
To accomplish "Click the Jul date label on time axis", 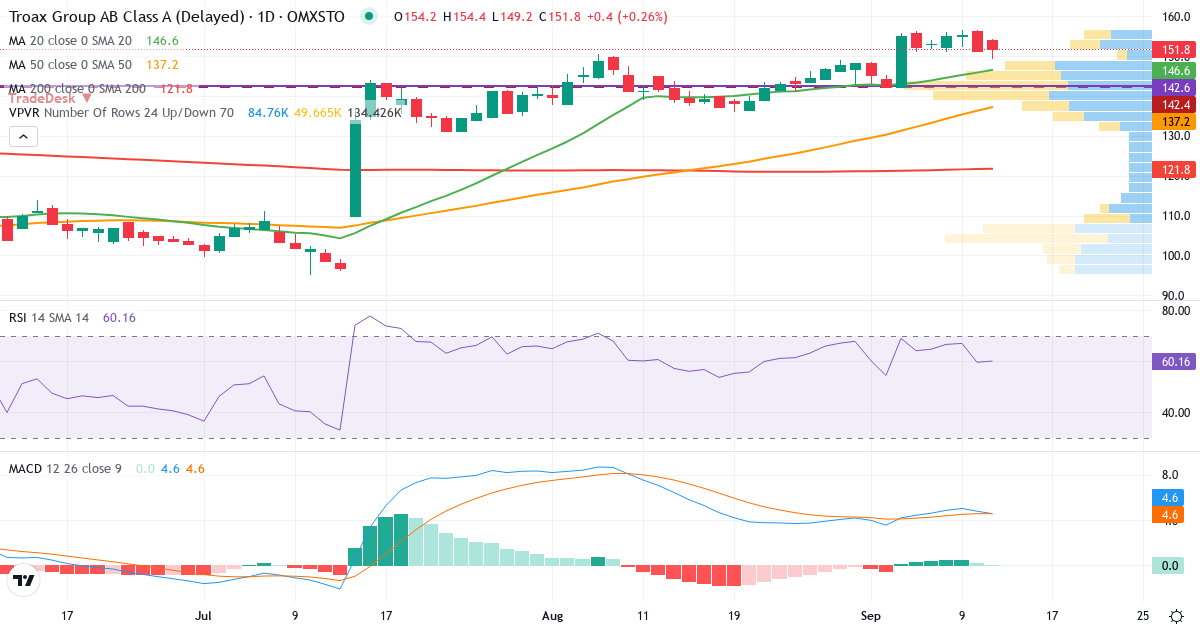I will (205, 616).
